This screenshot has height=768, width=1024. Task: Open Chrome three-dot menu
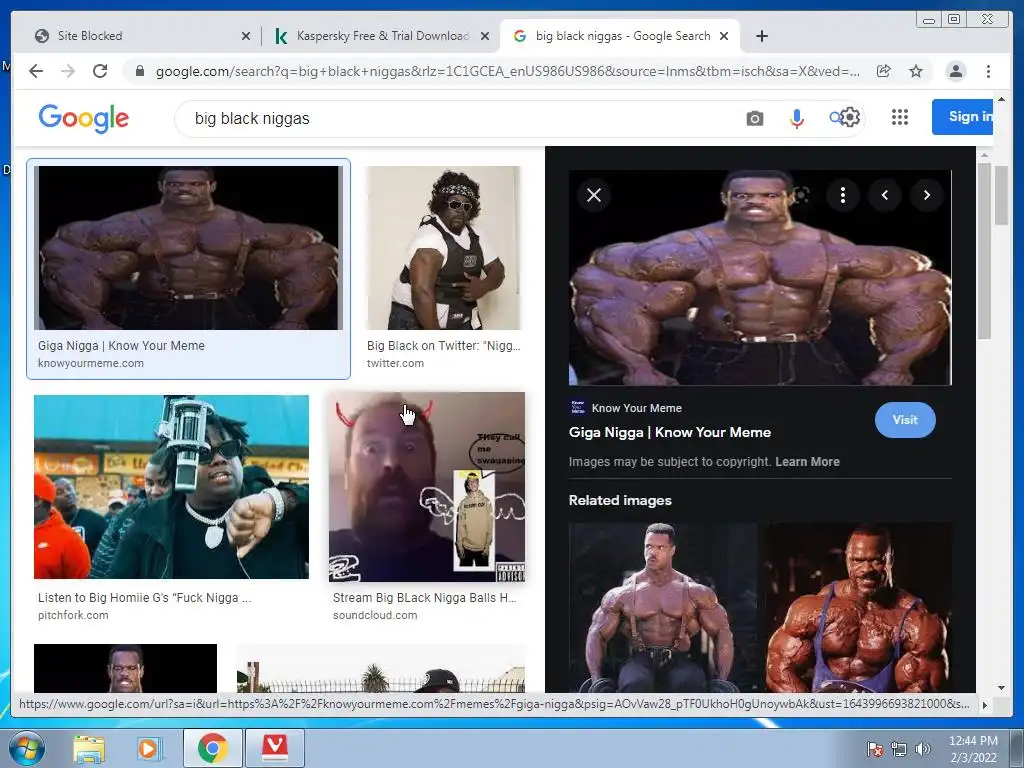point(988,71)
